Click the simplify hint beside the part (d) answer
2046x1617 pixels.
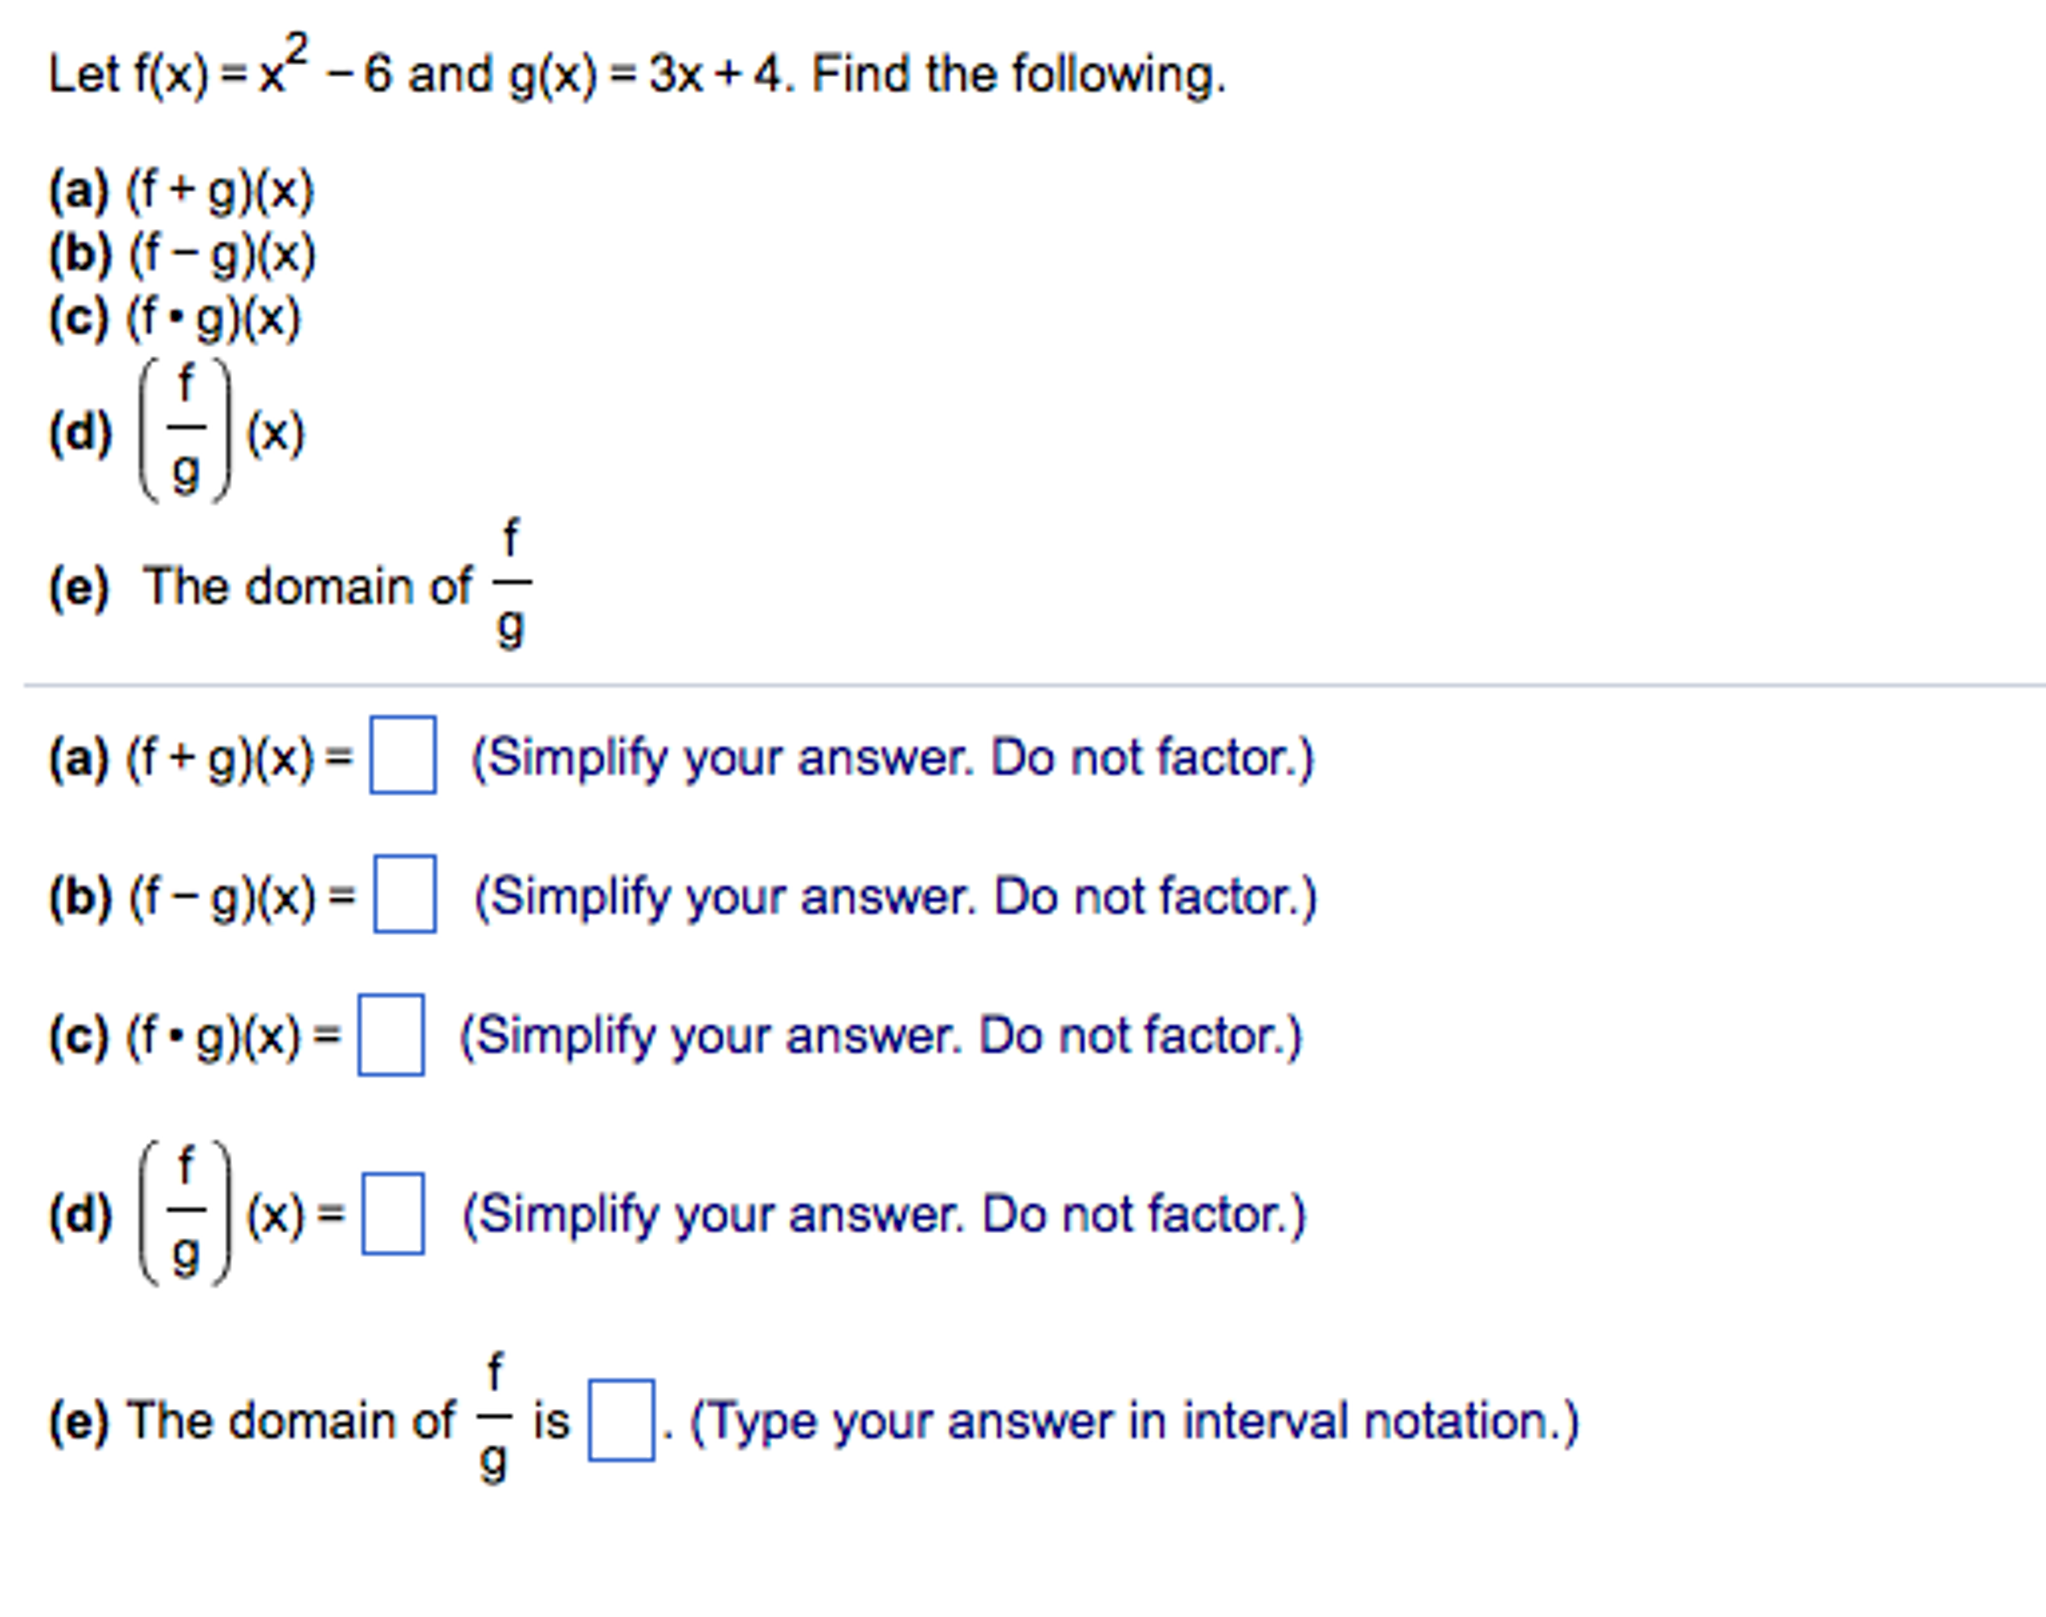pos(883,1215)
